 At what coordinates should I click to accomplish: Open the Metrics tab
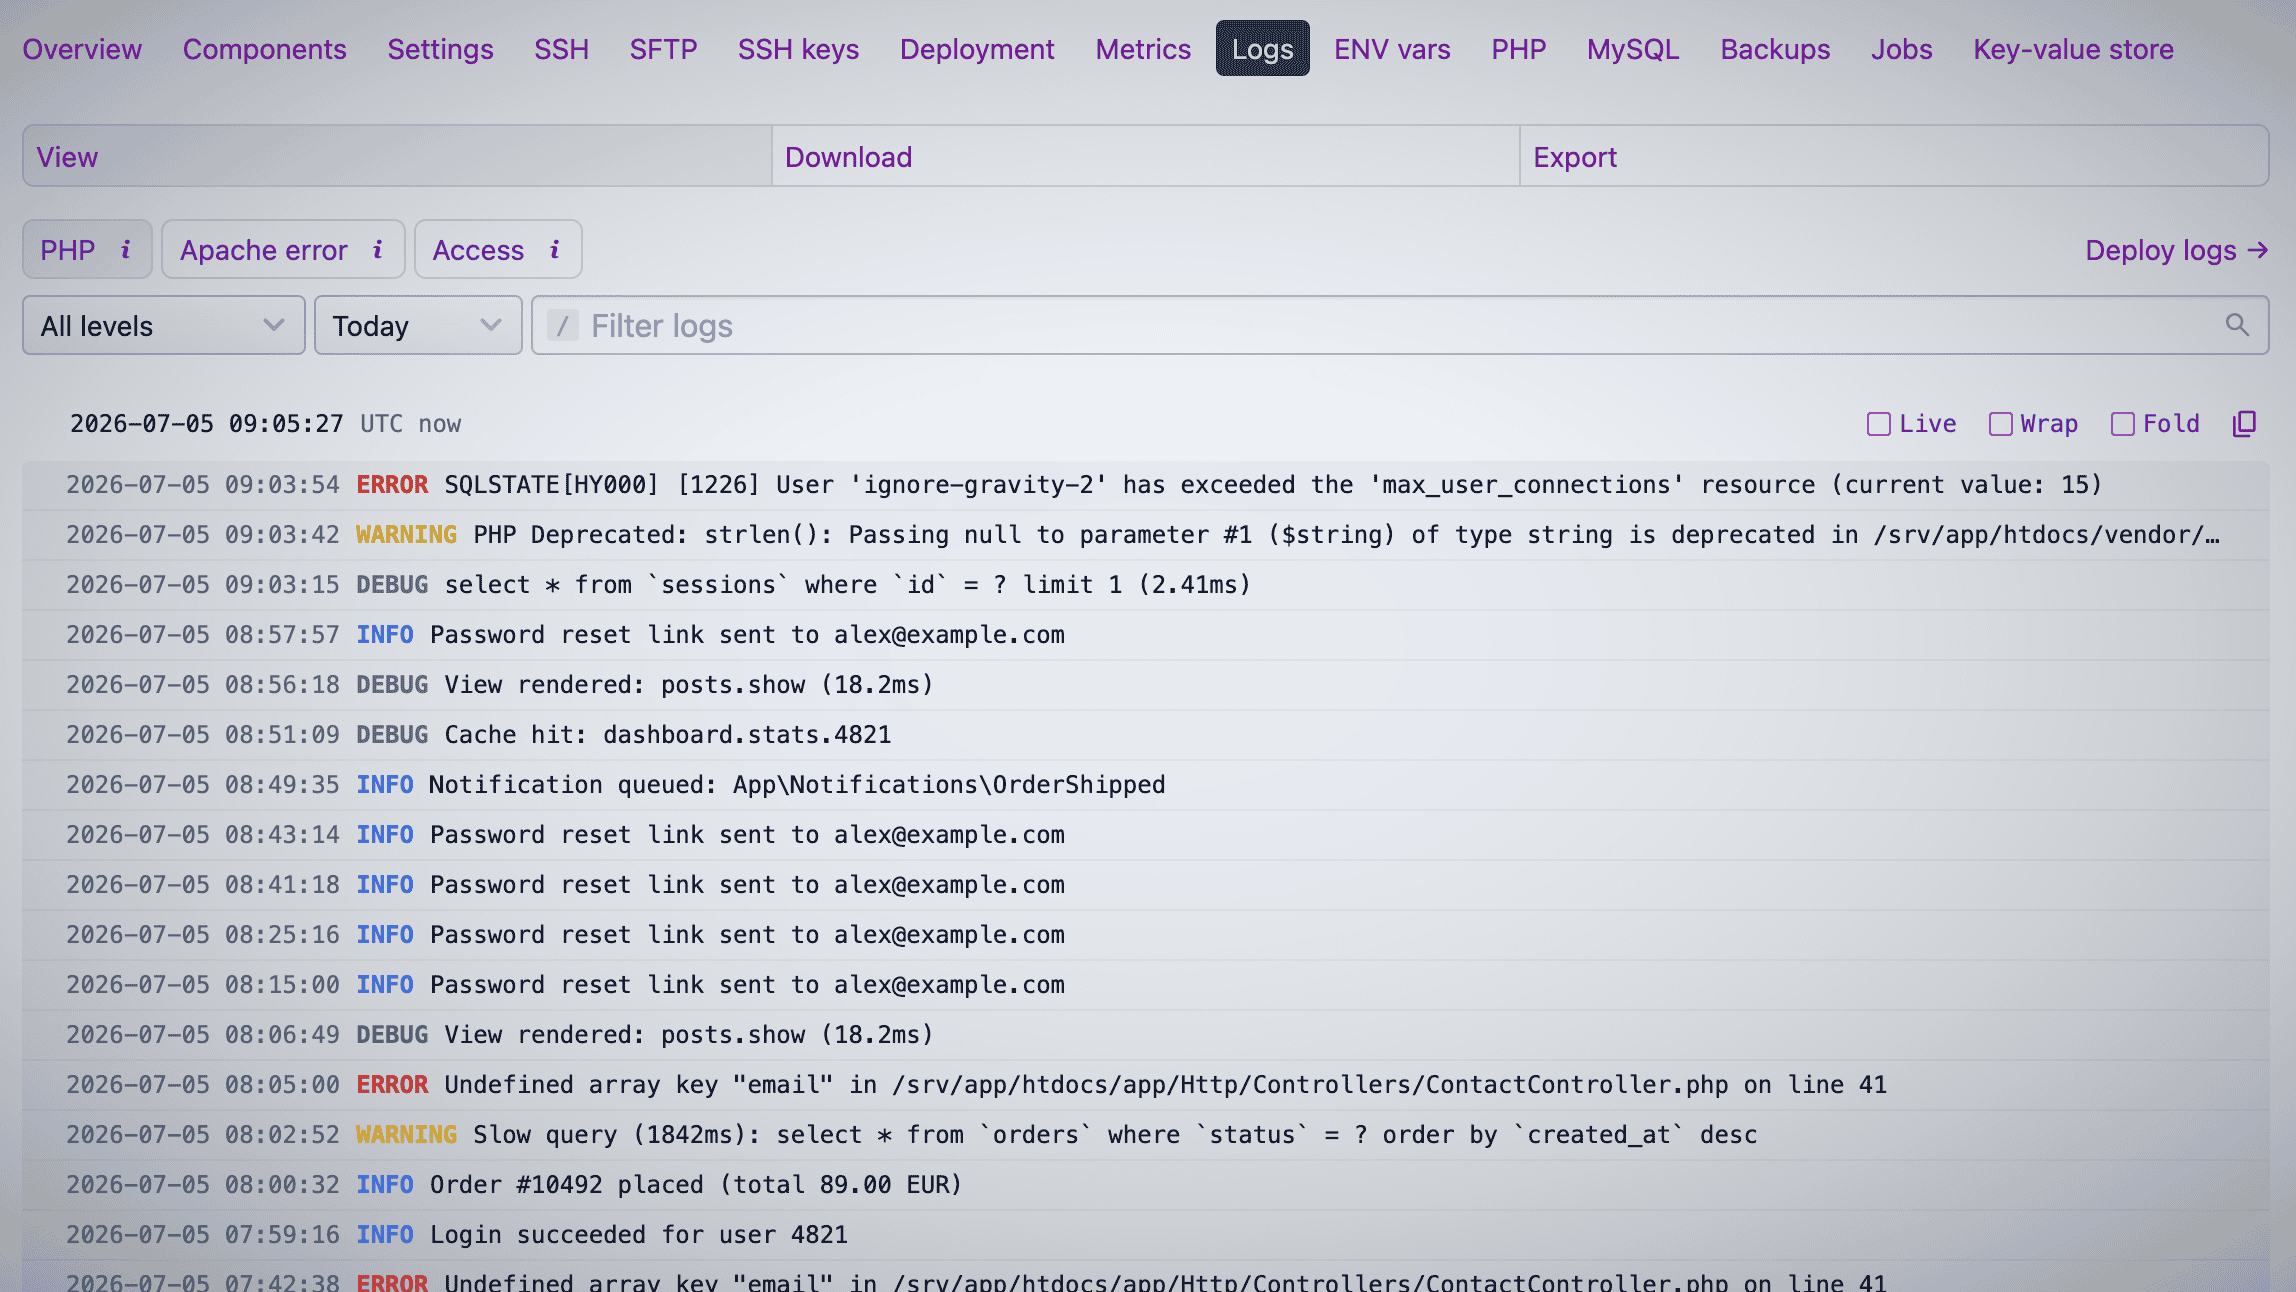tap(1143, 49)
